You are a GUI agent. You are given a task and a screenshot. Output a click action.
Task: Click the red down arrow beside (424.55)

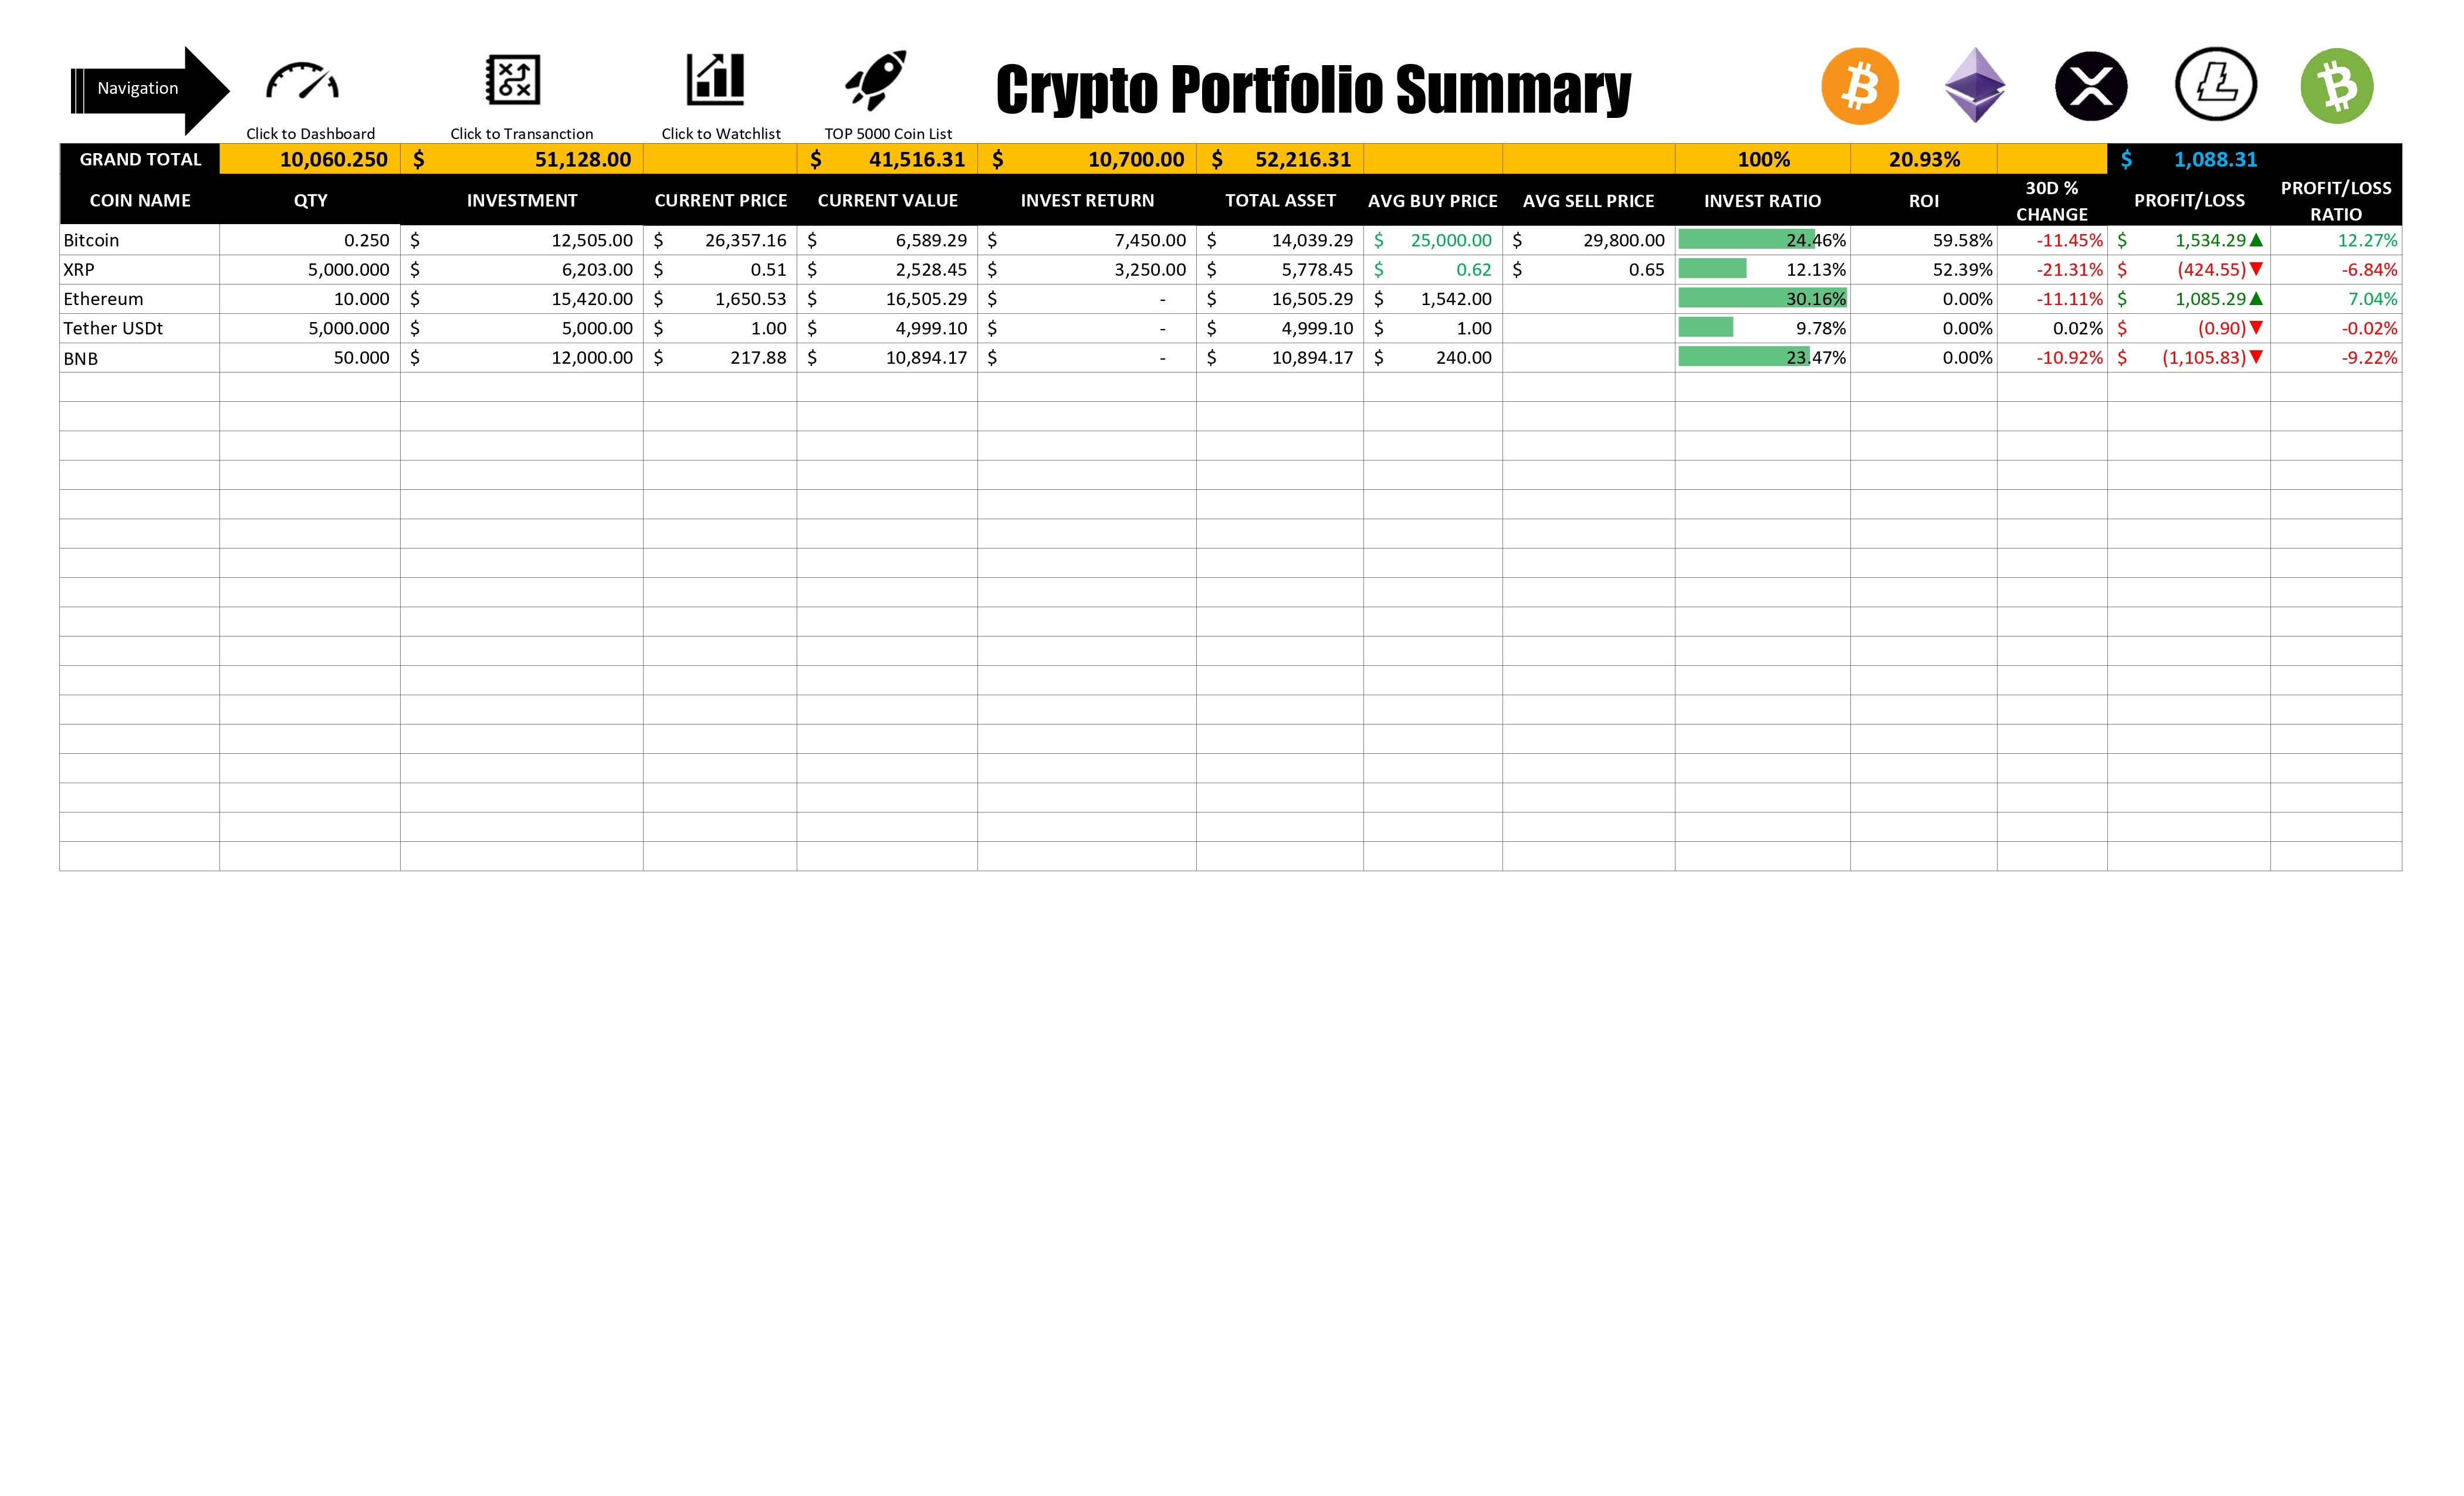2256,269
